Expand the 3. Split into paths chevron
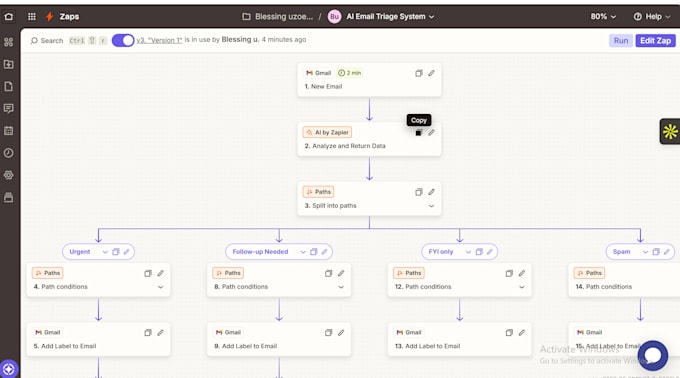 (431, 206)
